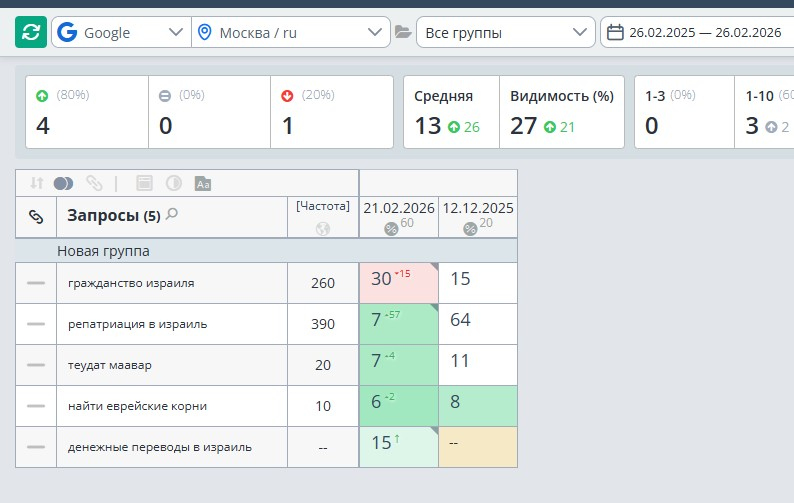
Task: Click position 7 cell for репатриация в израиль
Action: 399,324
